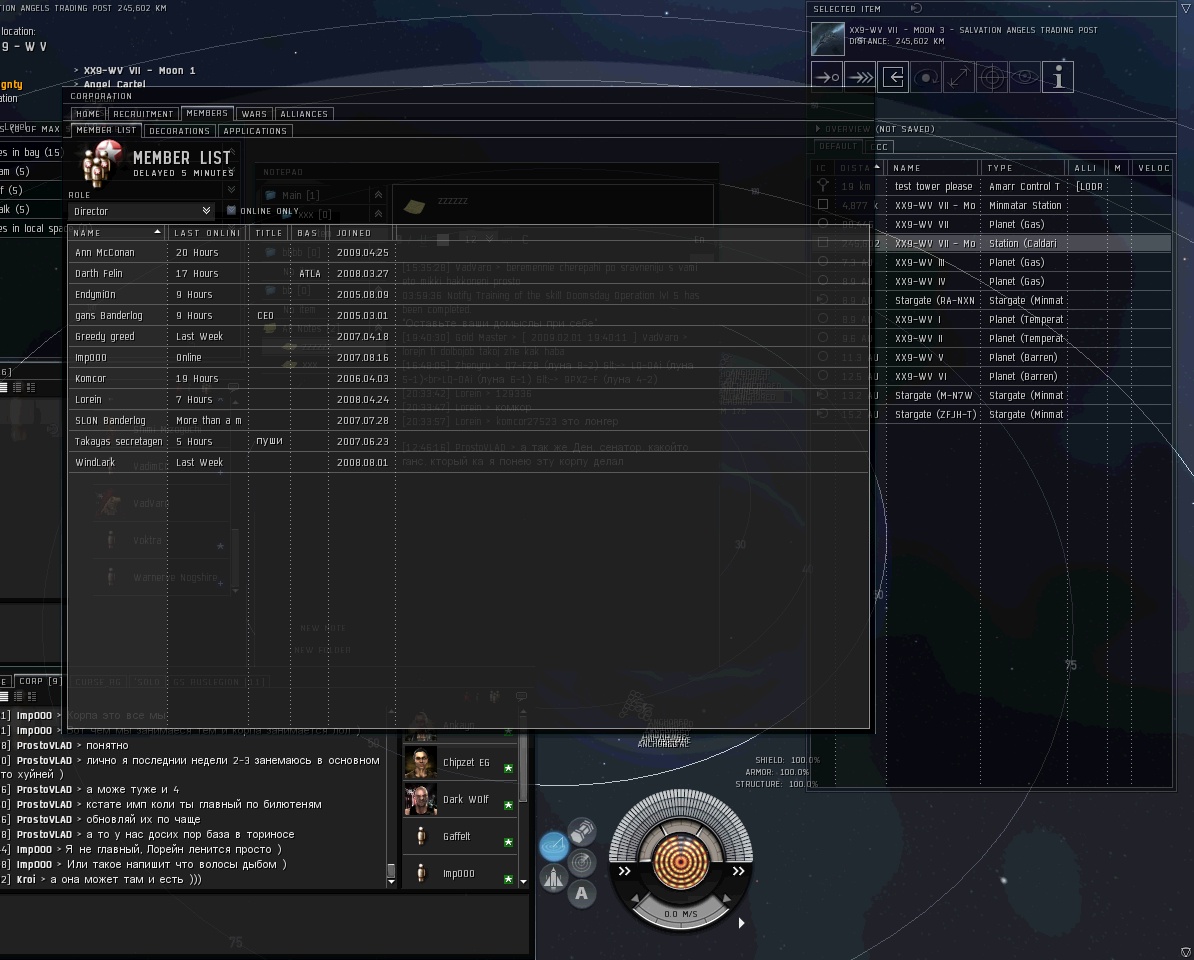Click the scanner icon near ship HUD
The width and height of the screenshot is (1194, 960).
(x=583, y=863)
